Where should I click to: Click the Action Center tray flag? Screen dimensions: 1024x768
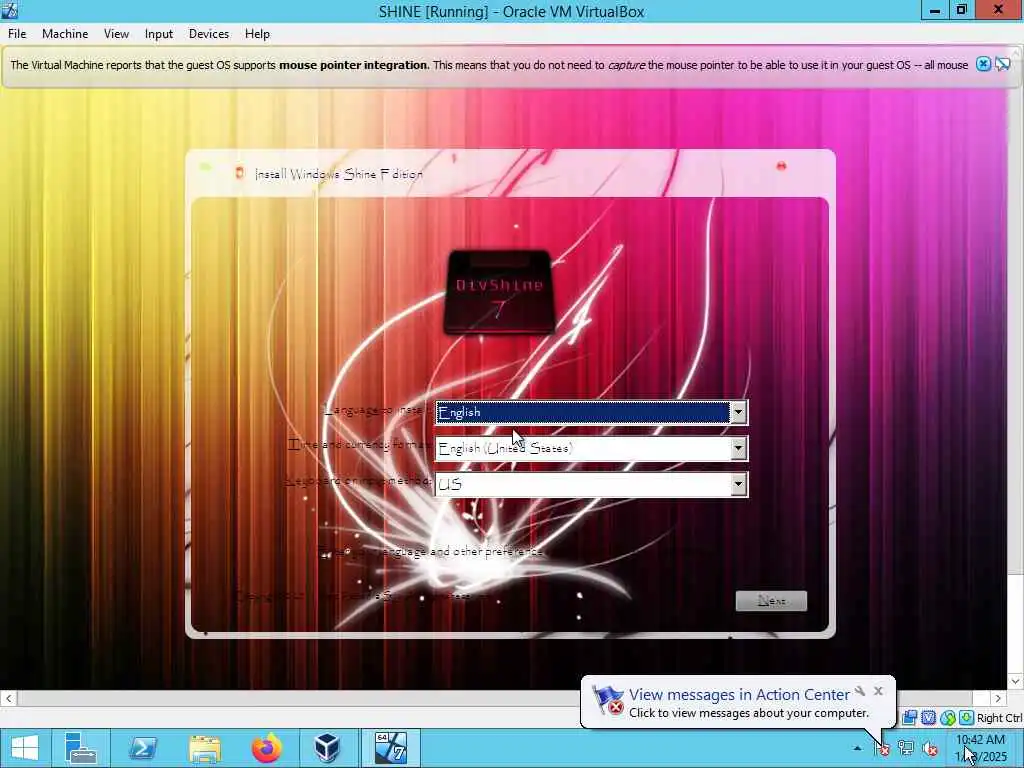point(882,748)
